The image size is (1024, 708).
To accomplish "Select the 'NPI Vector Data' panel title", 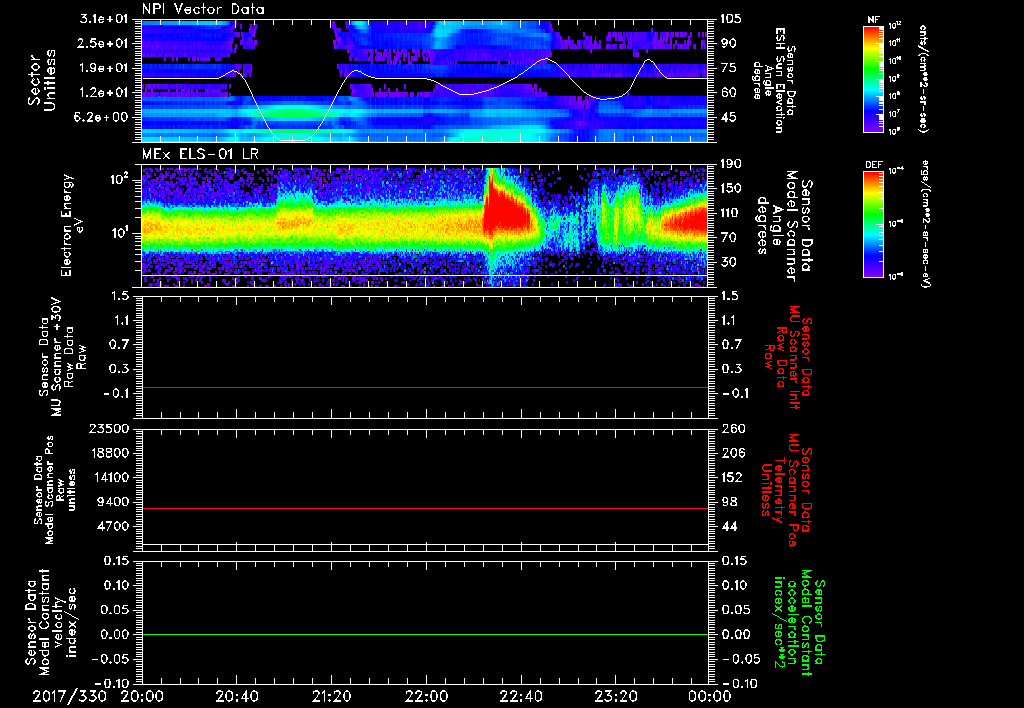I will pyautogui.click(x=203, y=9).
